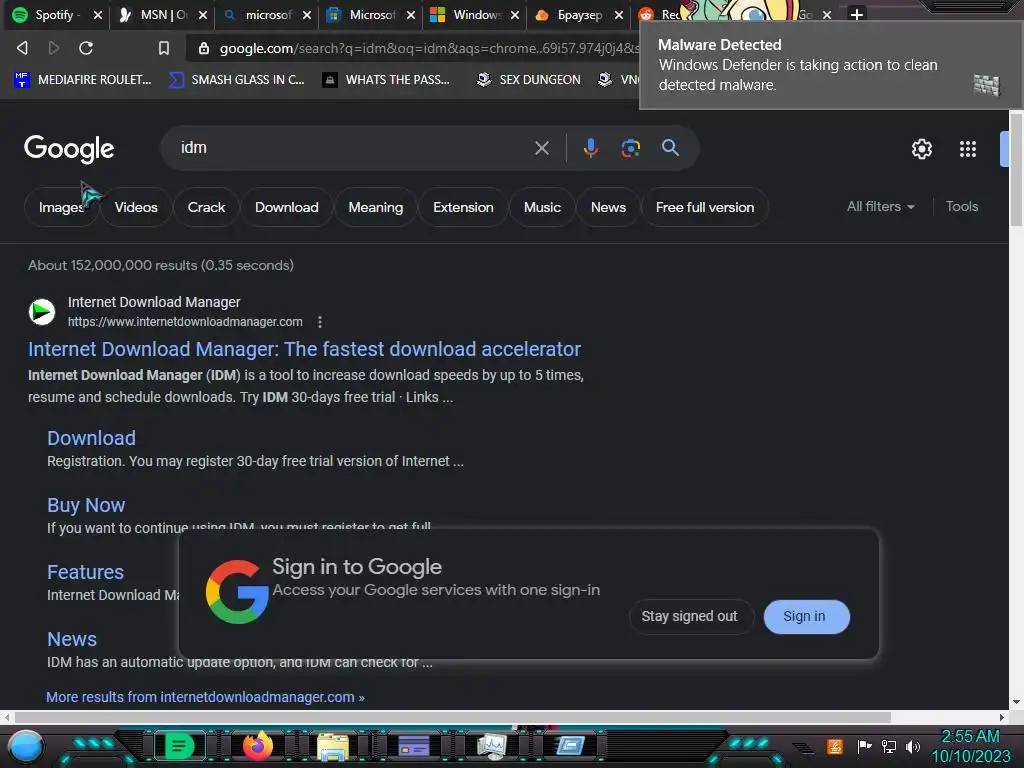Screen dimensions: 1024x768
Task: Select the Crack filter chip
Action: point(206,207)
